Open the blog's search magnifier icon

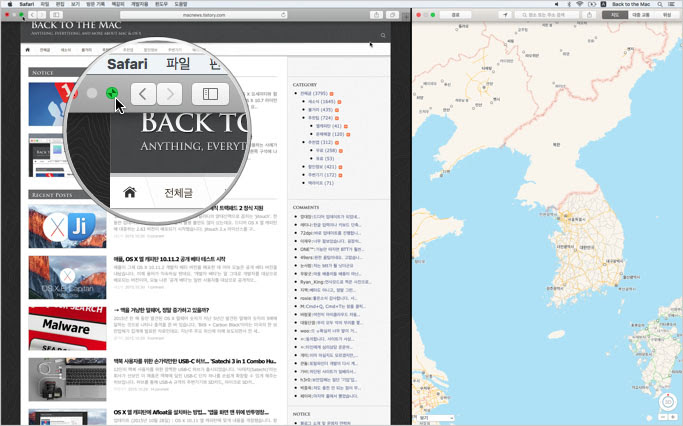click(383, 35)
